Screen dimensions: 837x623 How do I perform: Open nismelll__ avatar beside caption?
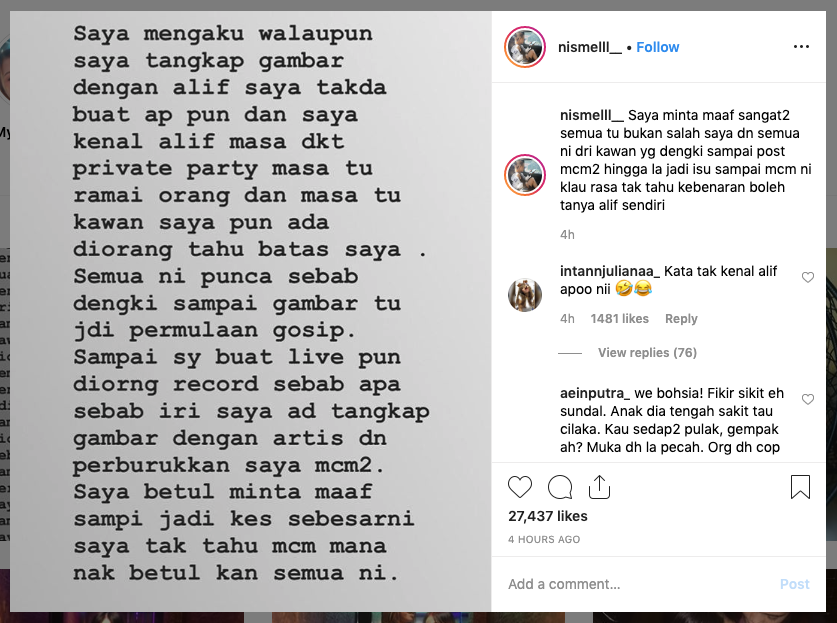525,175
